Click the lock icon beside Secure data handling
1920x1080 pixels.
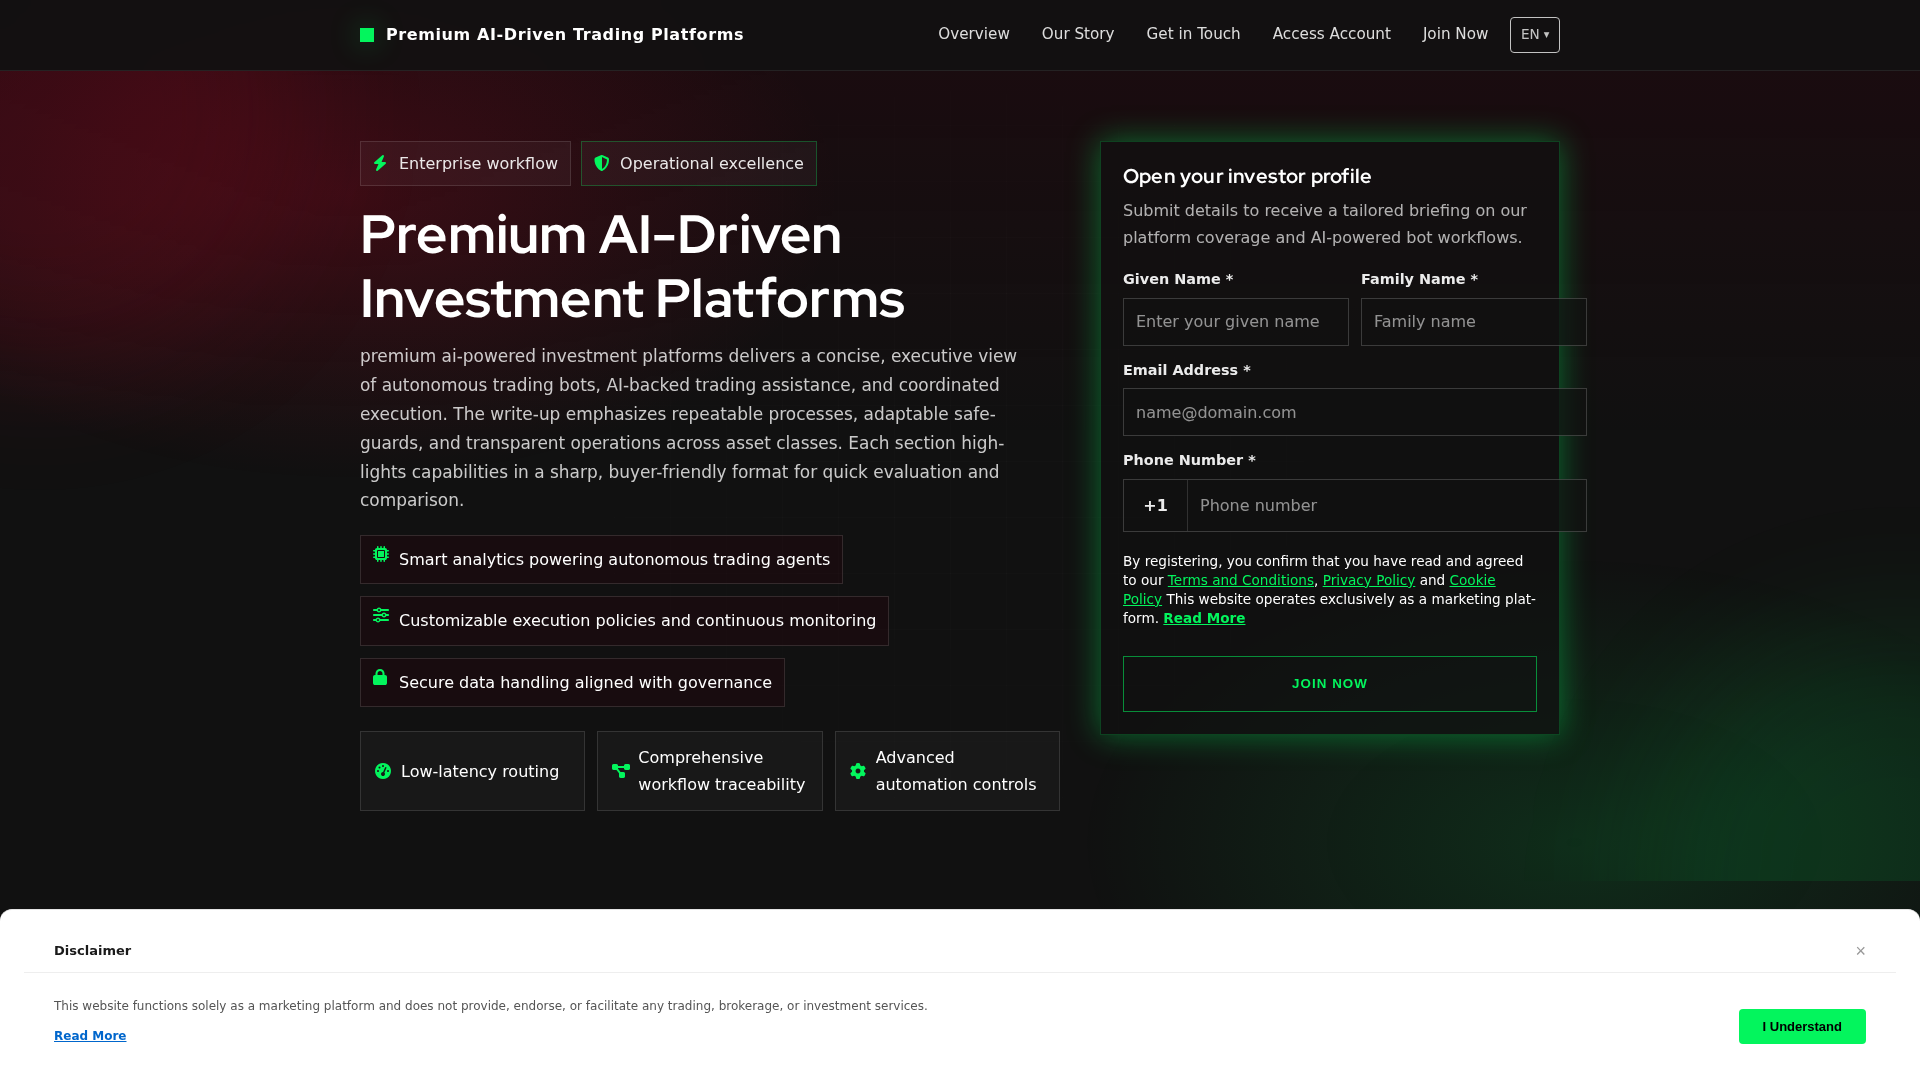click(380, 677)
